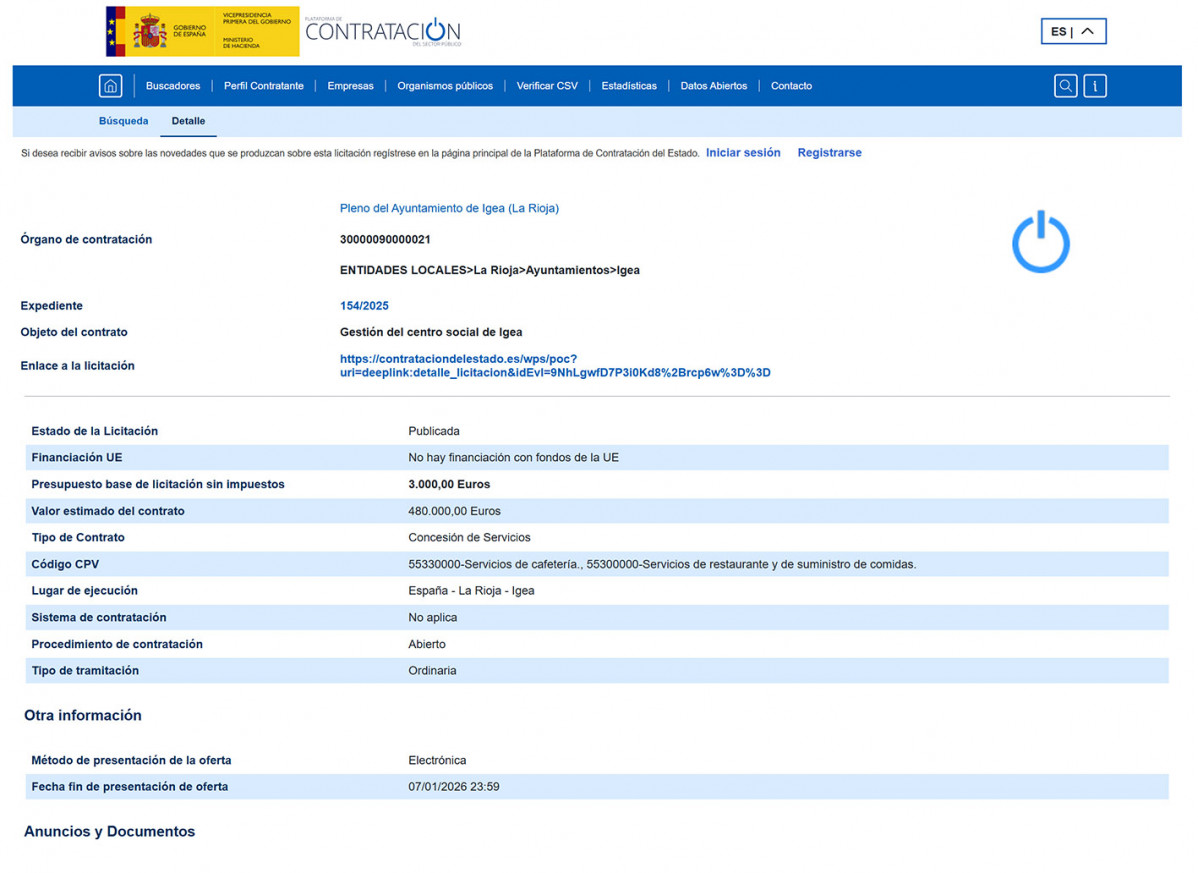Open the Buscadores menu

(173, 86)
